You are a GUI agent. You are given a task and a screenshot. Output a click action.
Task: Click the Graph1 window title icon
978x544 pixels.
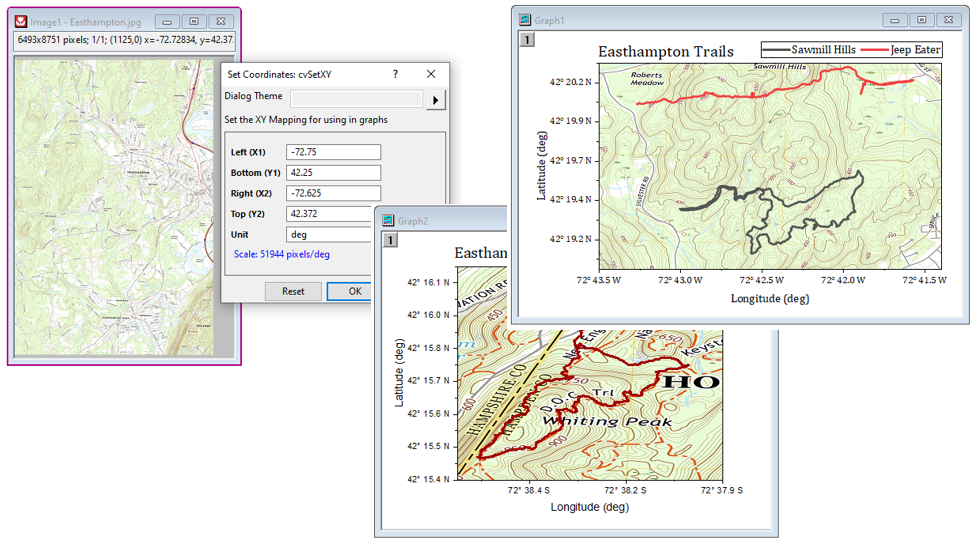tap(524, 20)
